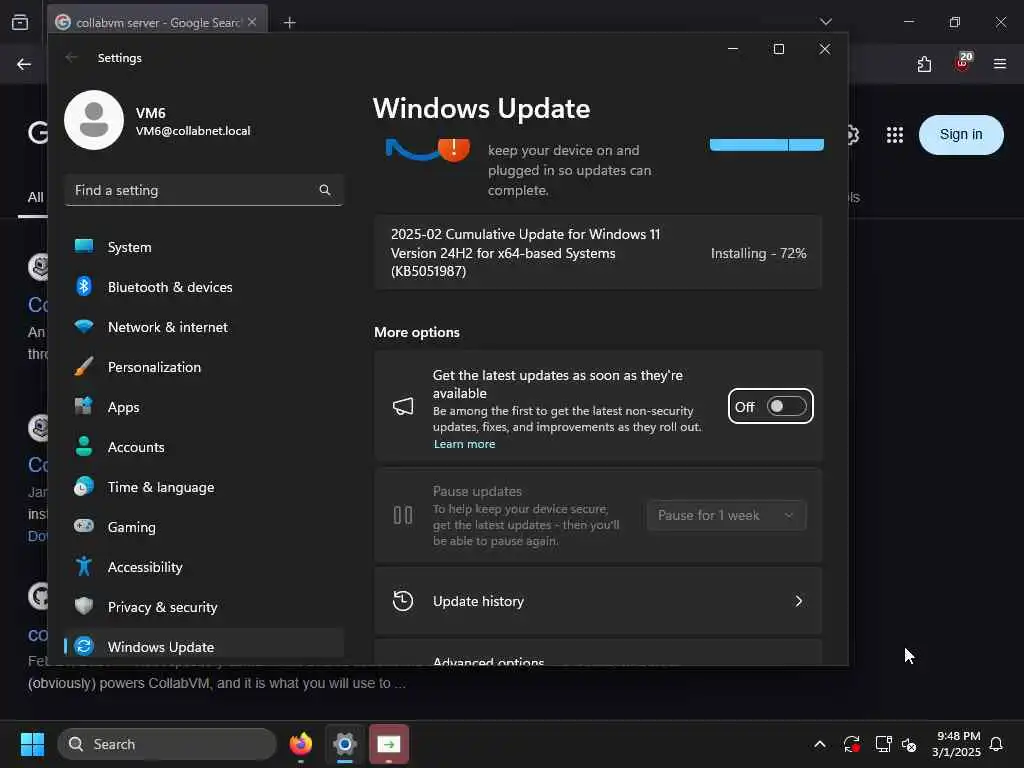Click Find a setting search field
This screenshot has width=1024, height=768.
click(204, 190)
